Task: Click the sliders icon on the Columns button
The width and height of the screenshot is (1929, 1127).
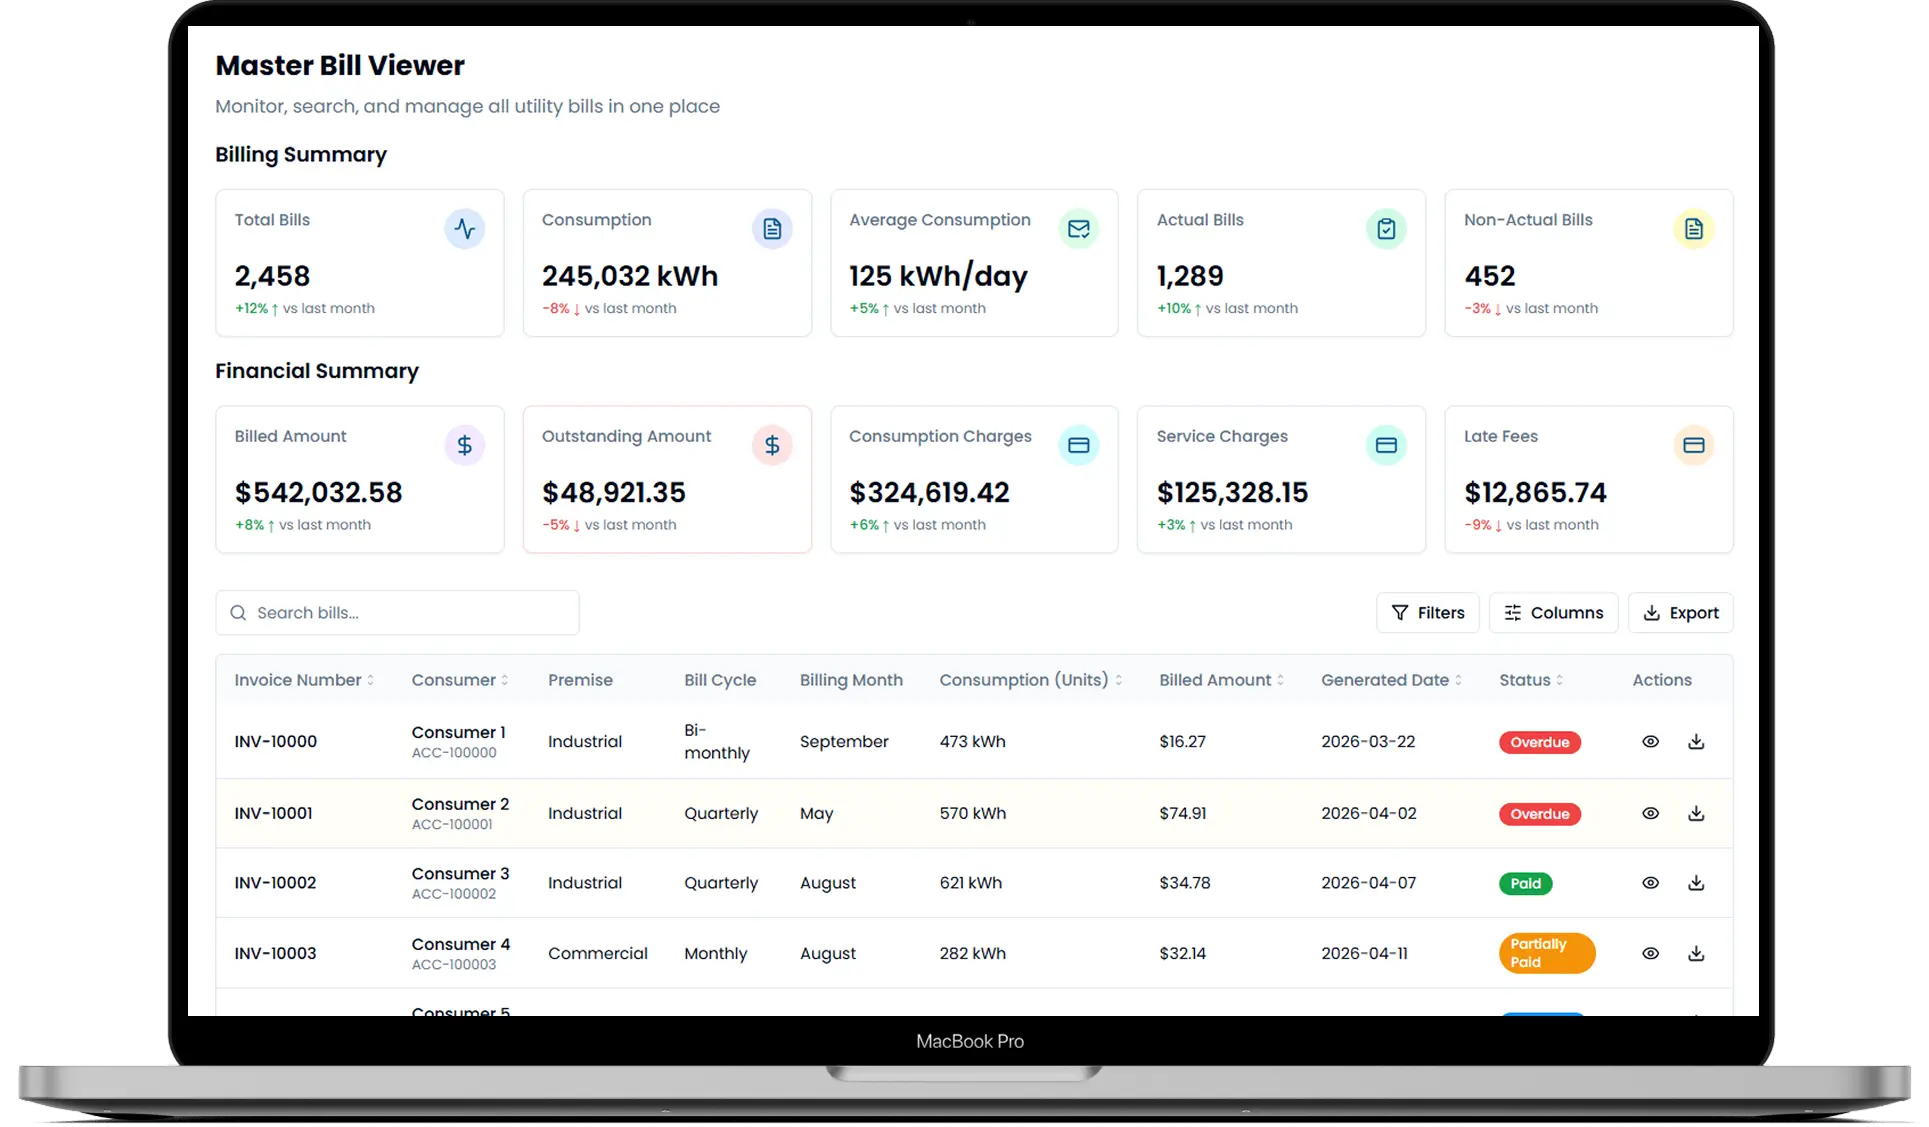Action: pyautogui.click(x=1513, y=613)
